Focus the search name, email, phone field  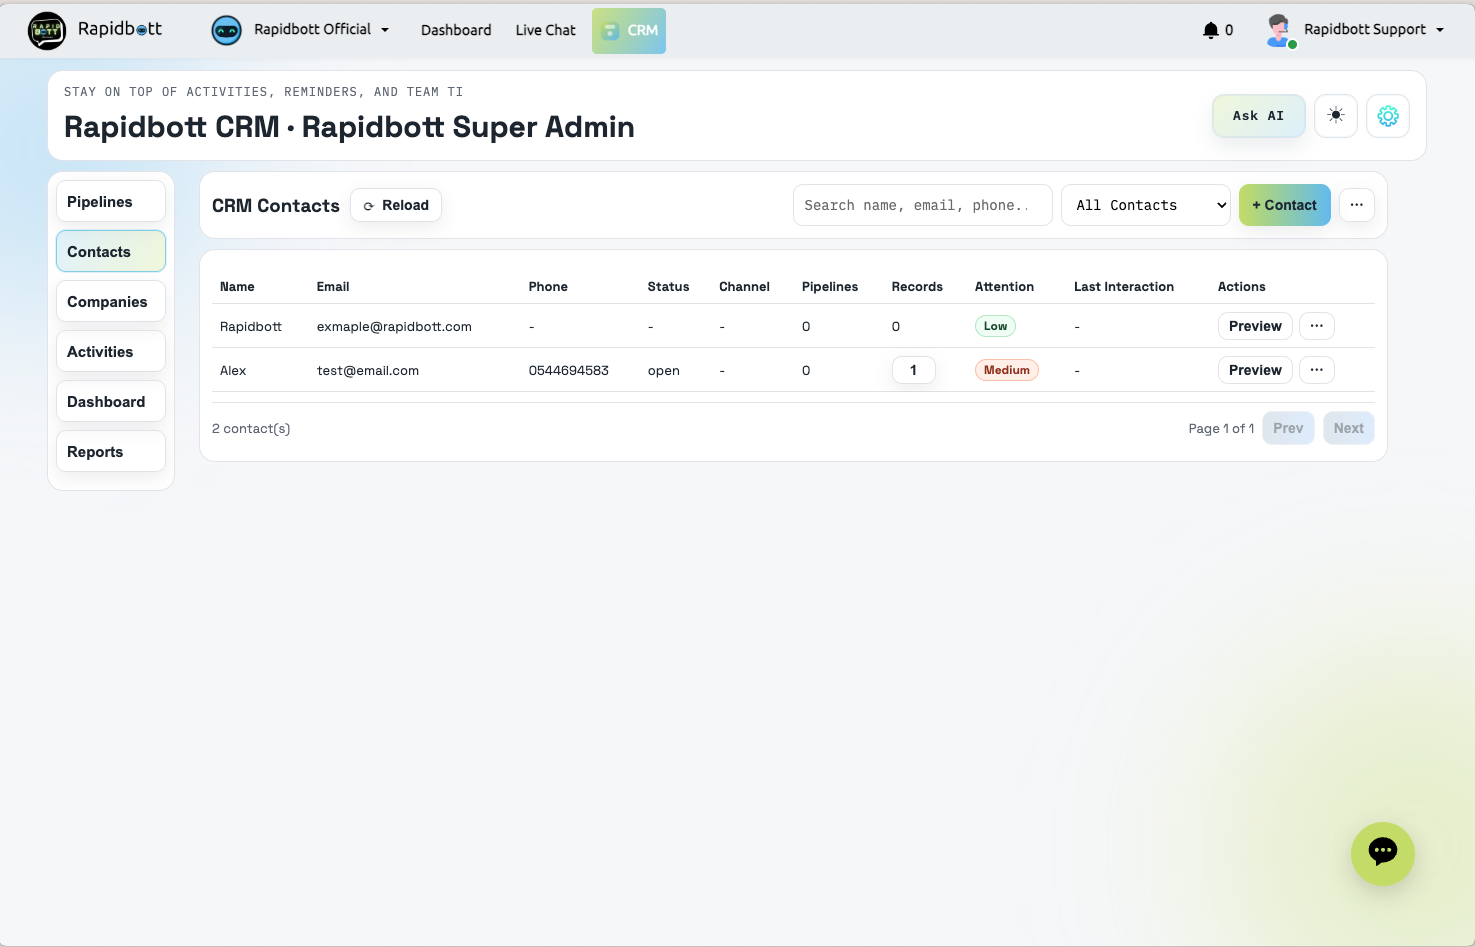[921, 205]
